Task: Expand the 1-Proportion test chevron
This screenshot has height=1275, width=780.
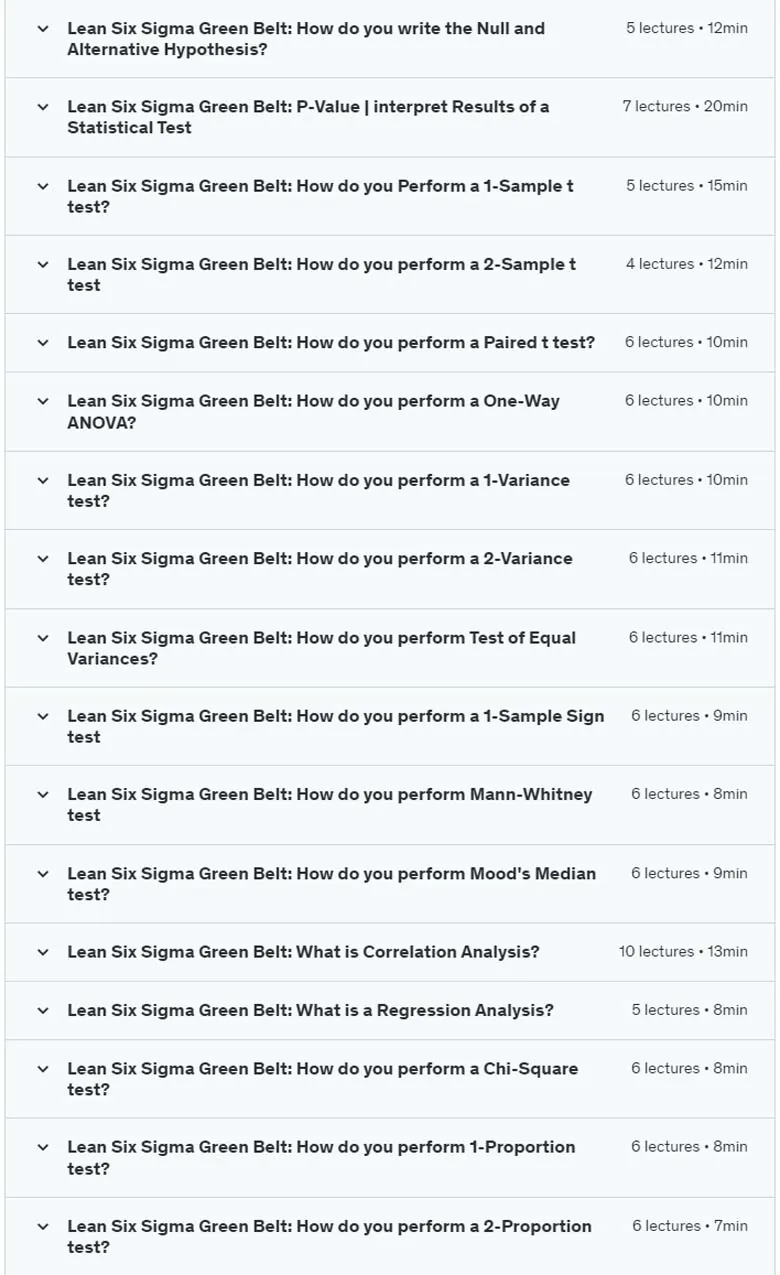Action: click(42, 1148)
